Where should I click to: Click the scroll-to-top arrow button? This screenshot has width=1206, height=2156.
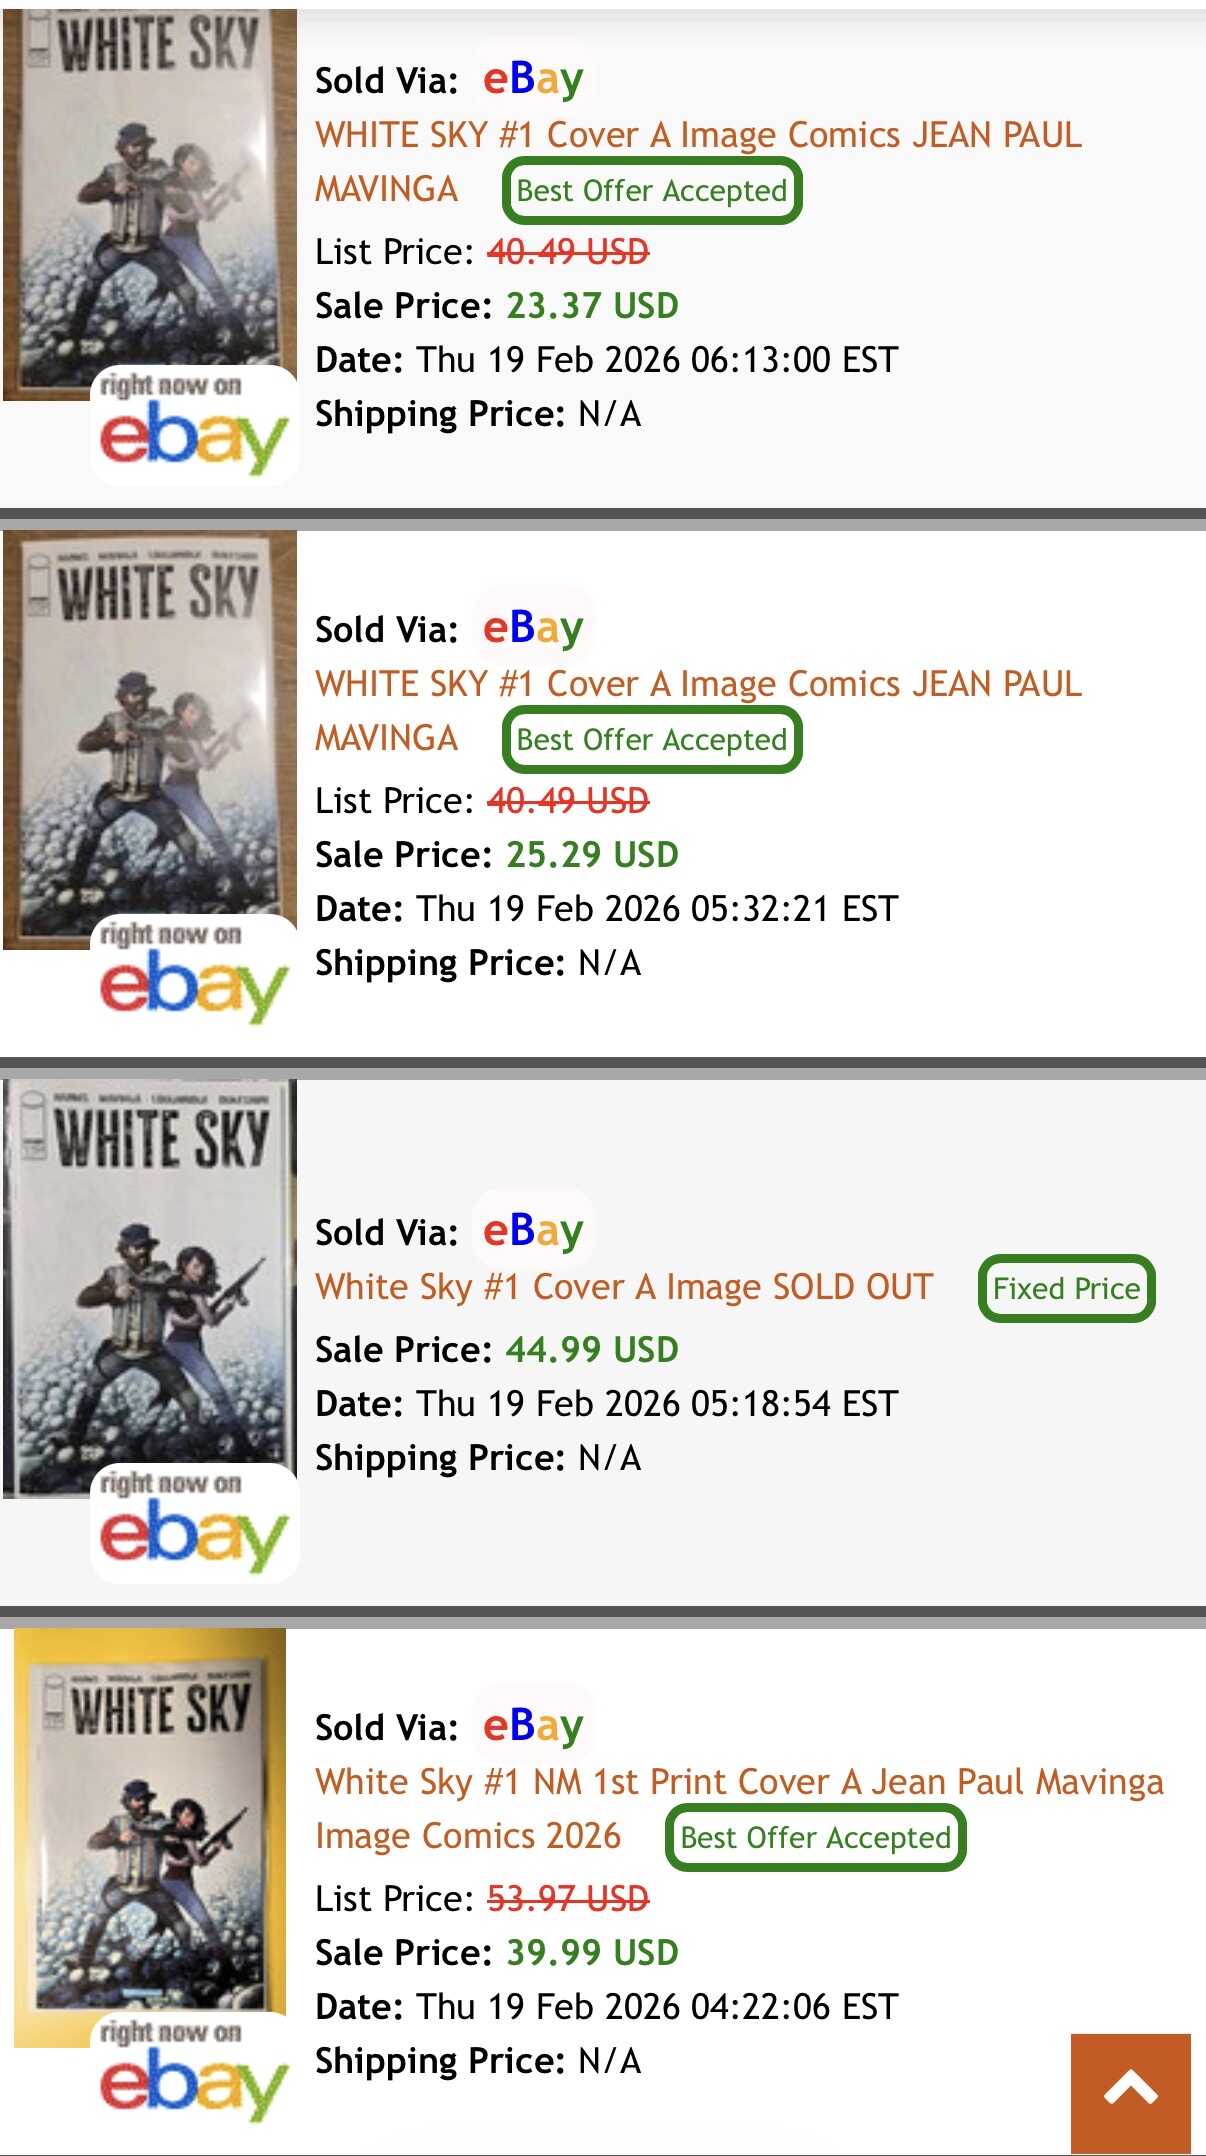click(x=1130, y=2092)
